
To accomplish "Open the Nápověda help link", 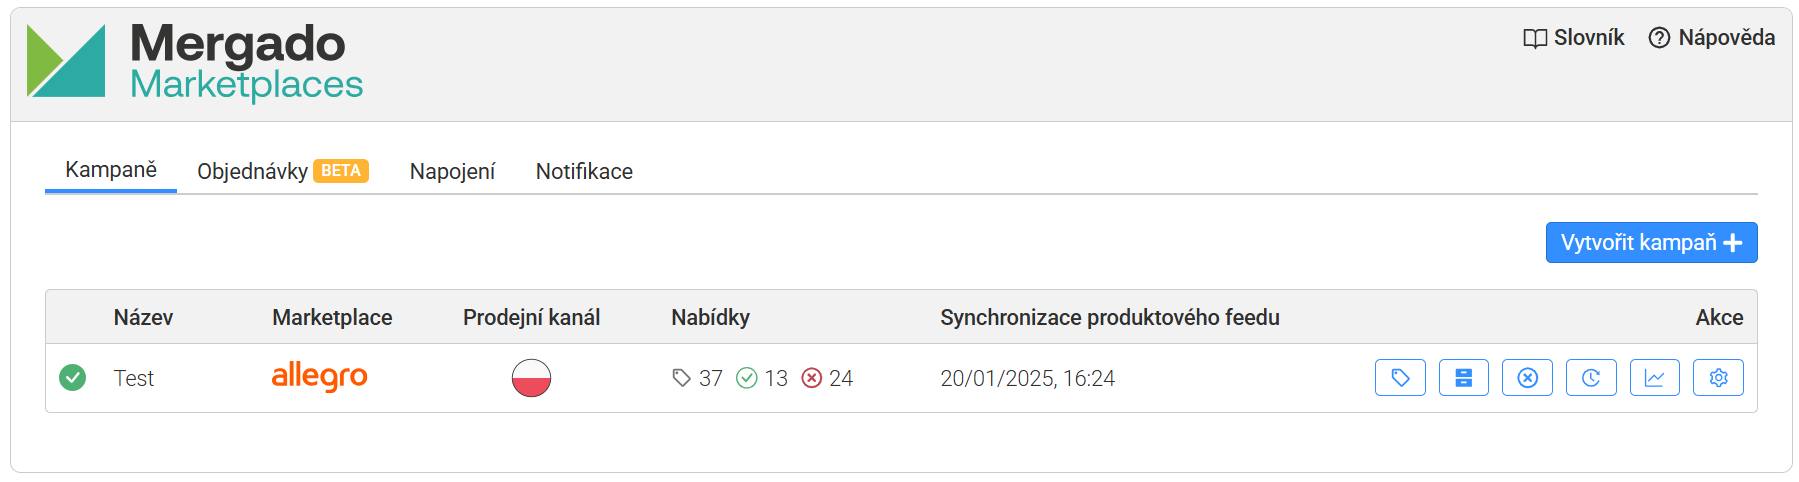I will click(1712, 38).
